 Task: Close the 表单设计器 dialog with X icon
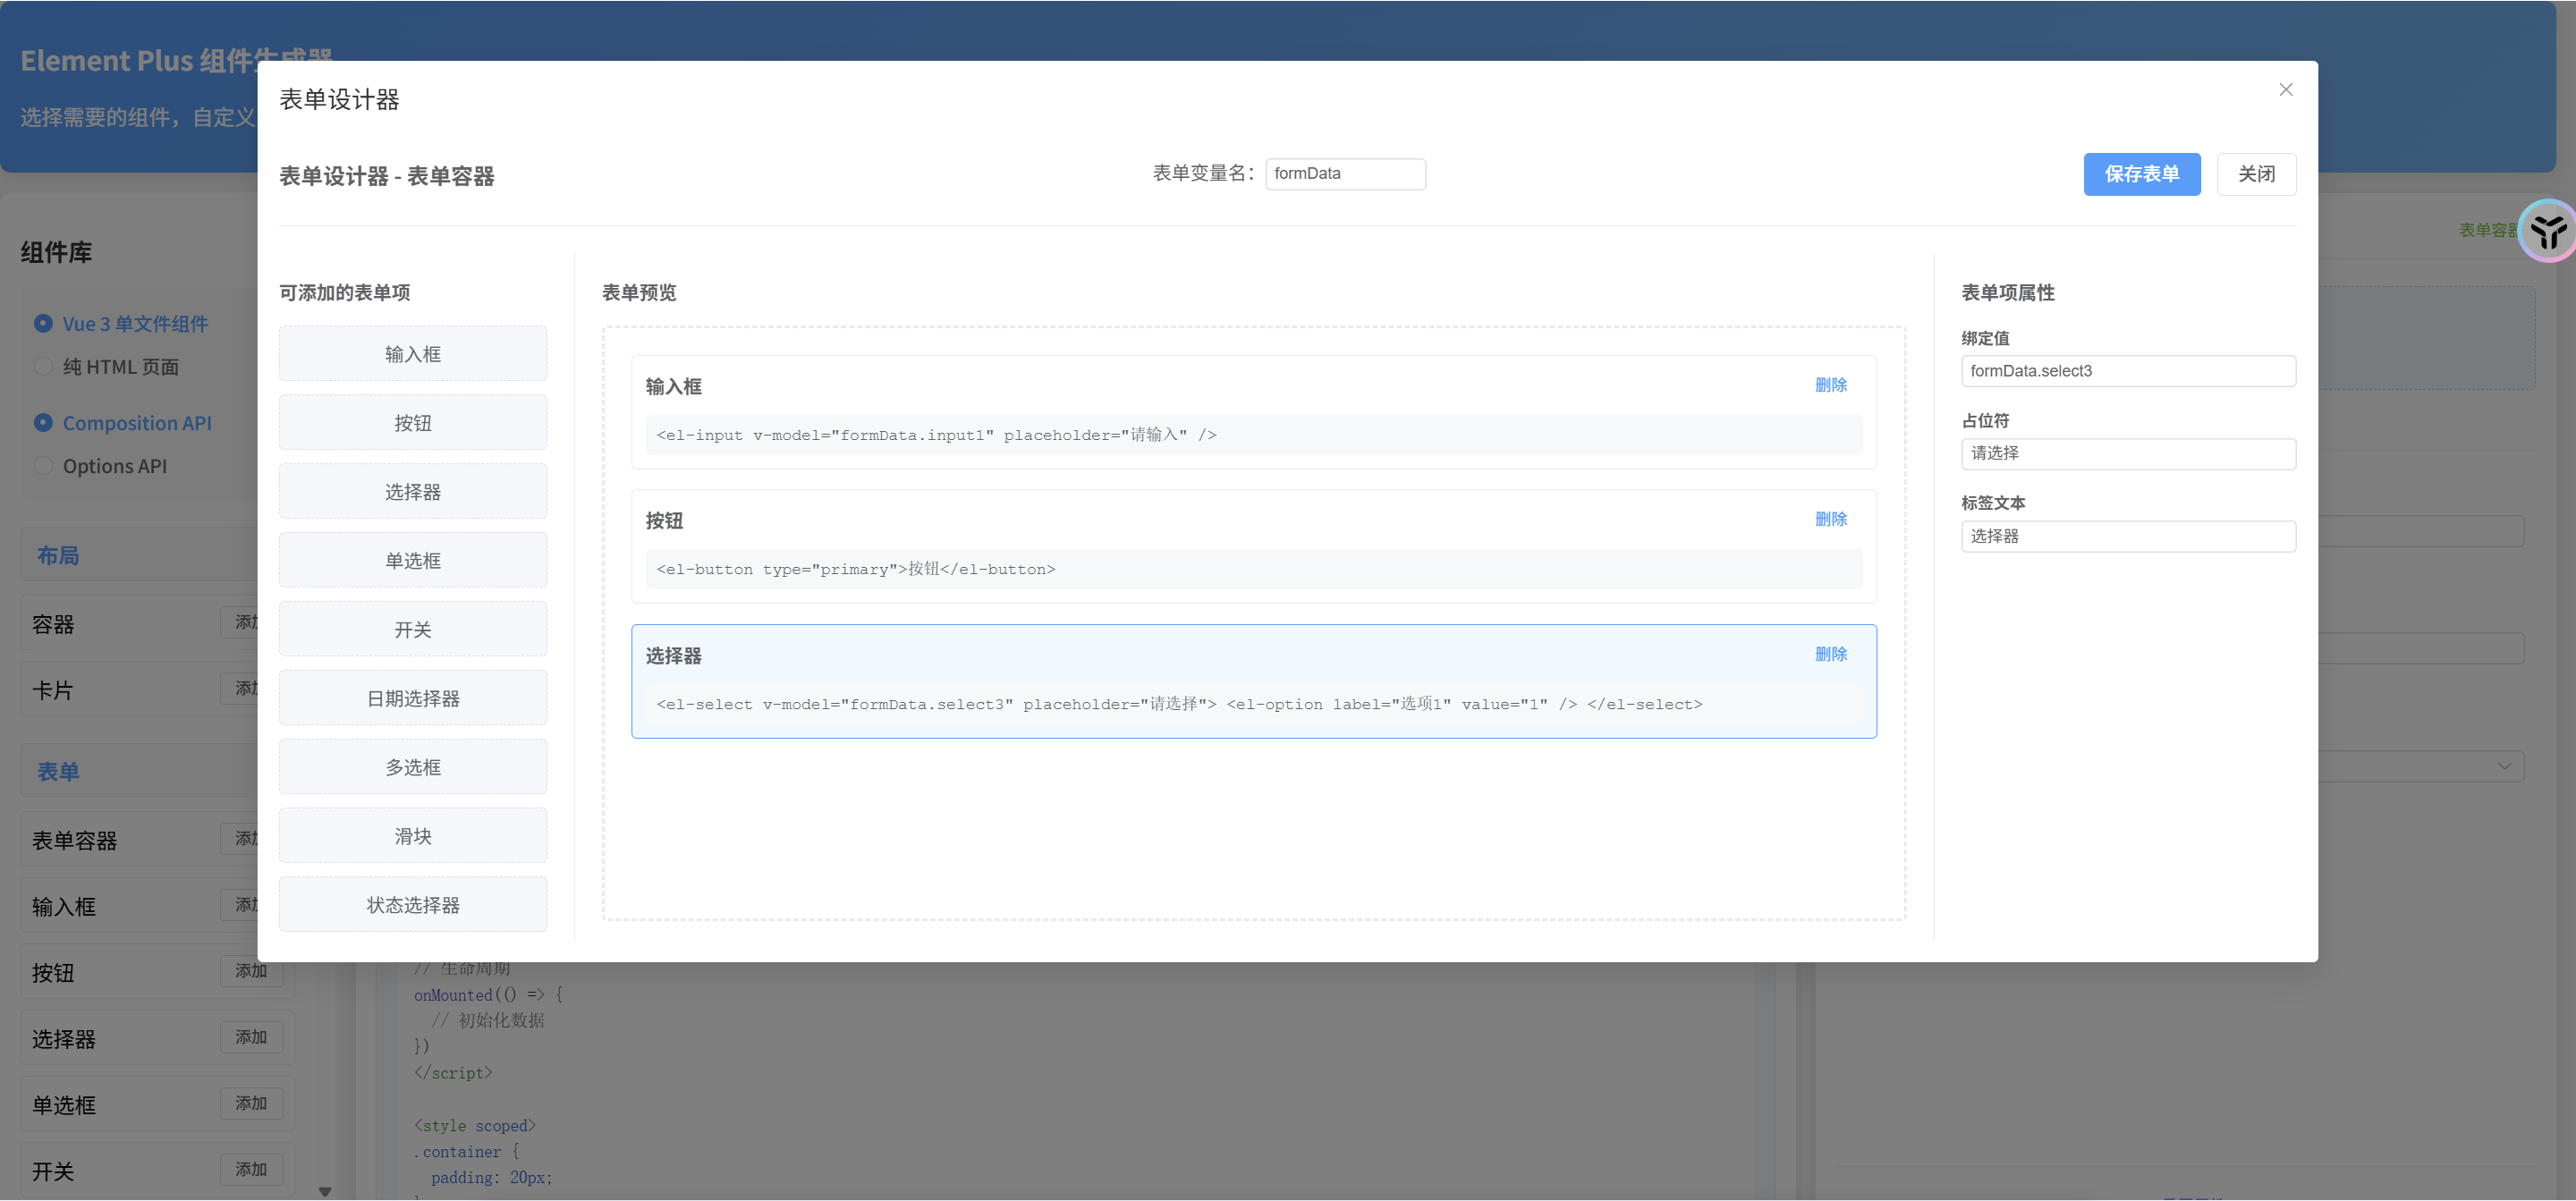click(x=2285, y=90)
